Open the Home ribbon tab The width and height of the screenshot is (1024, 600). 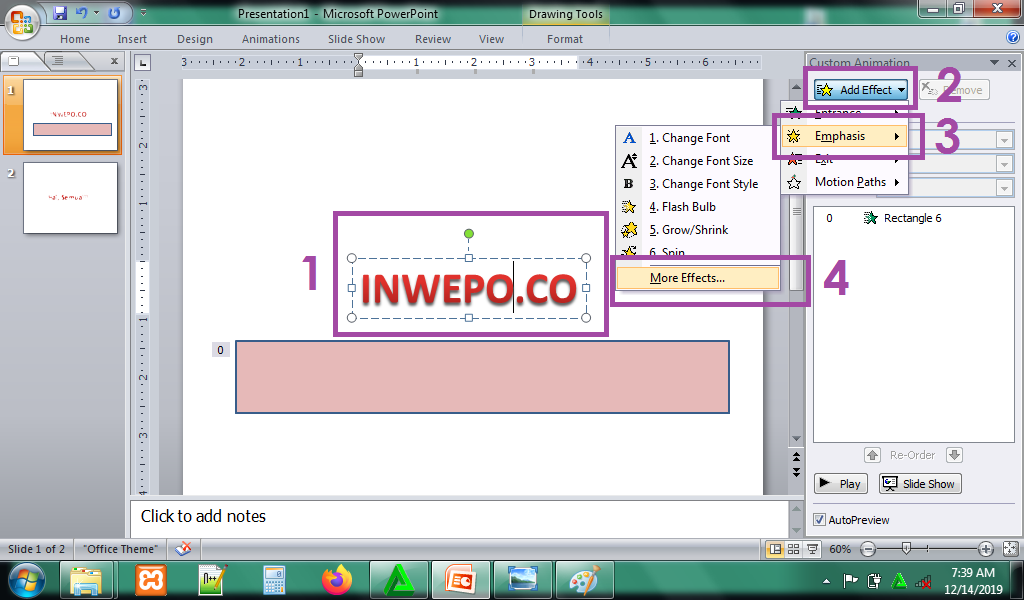75,39
